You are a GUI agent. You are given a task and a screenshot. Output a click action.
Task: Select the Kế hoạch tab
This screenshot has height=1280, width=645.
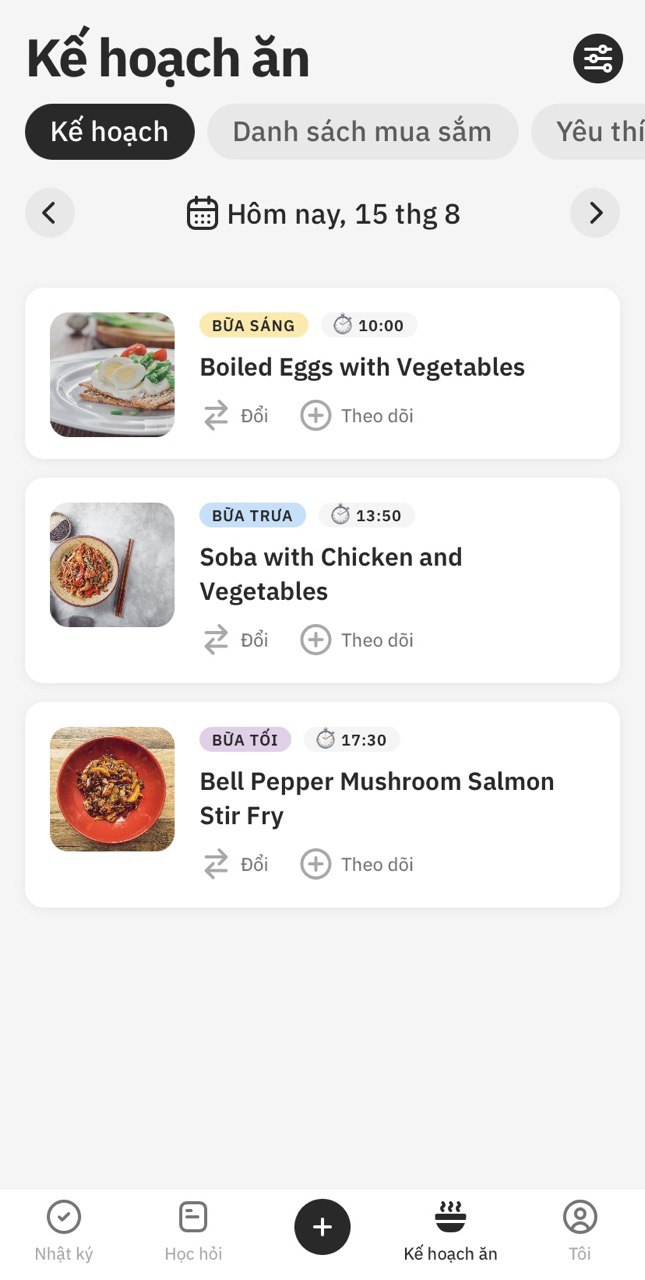pyautogui.click(x=110, y=132)
